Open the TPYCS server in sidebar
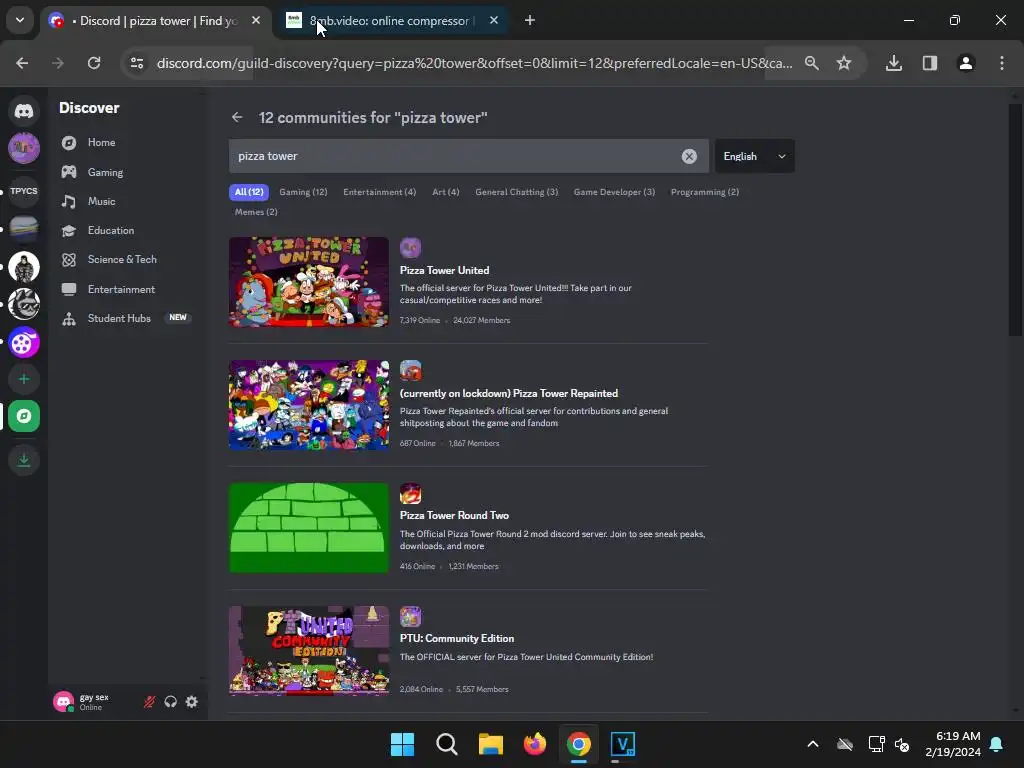This screenshot has height=768, width=1024. click(x=24, y=191)
